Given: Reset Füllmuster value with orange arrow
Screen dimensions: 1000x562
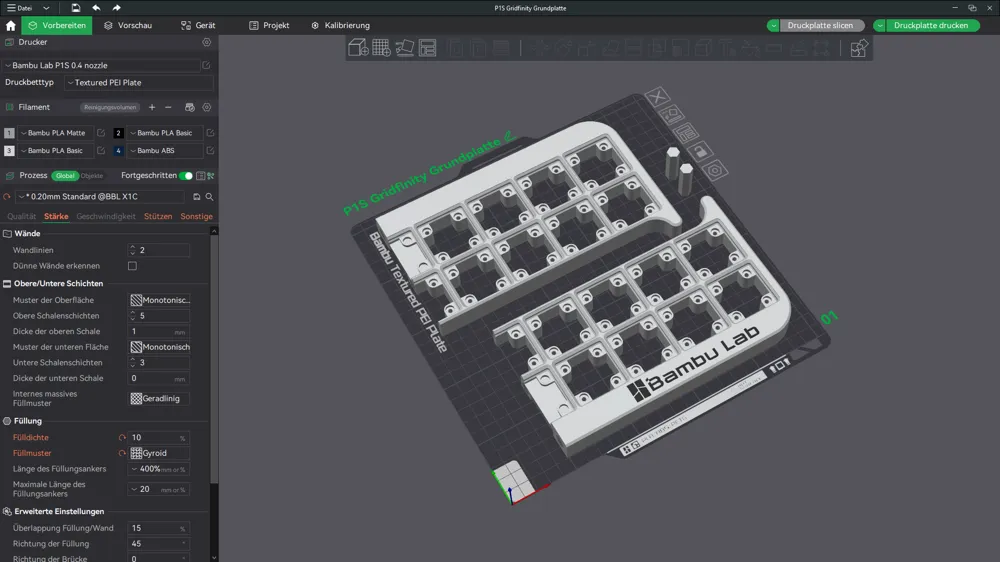Looking at the screenshot, I should point(122,453).
